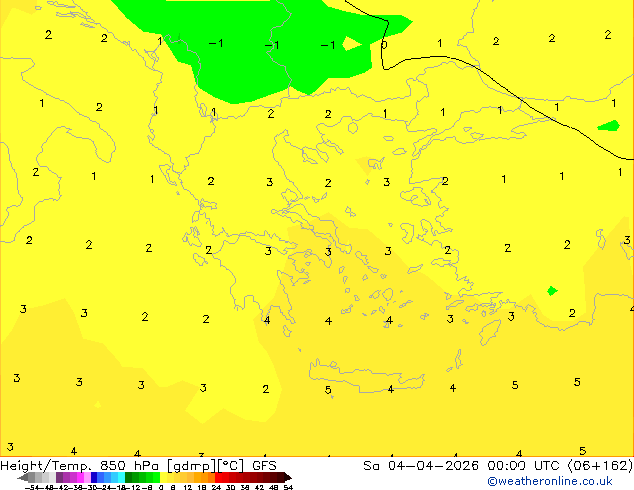Pick the bright red segment above label 24
Viewport: 634px width, 490px height.
pyautogui.click(x=218, y=477)
